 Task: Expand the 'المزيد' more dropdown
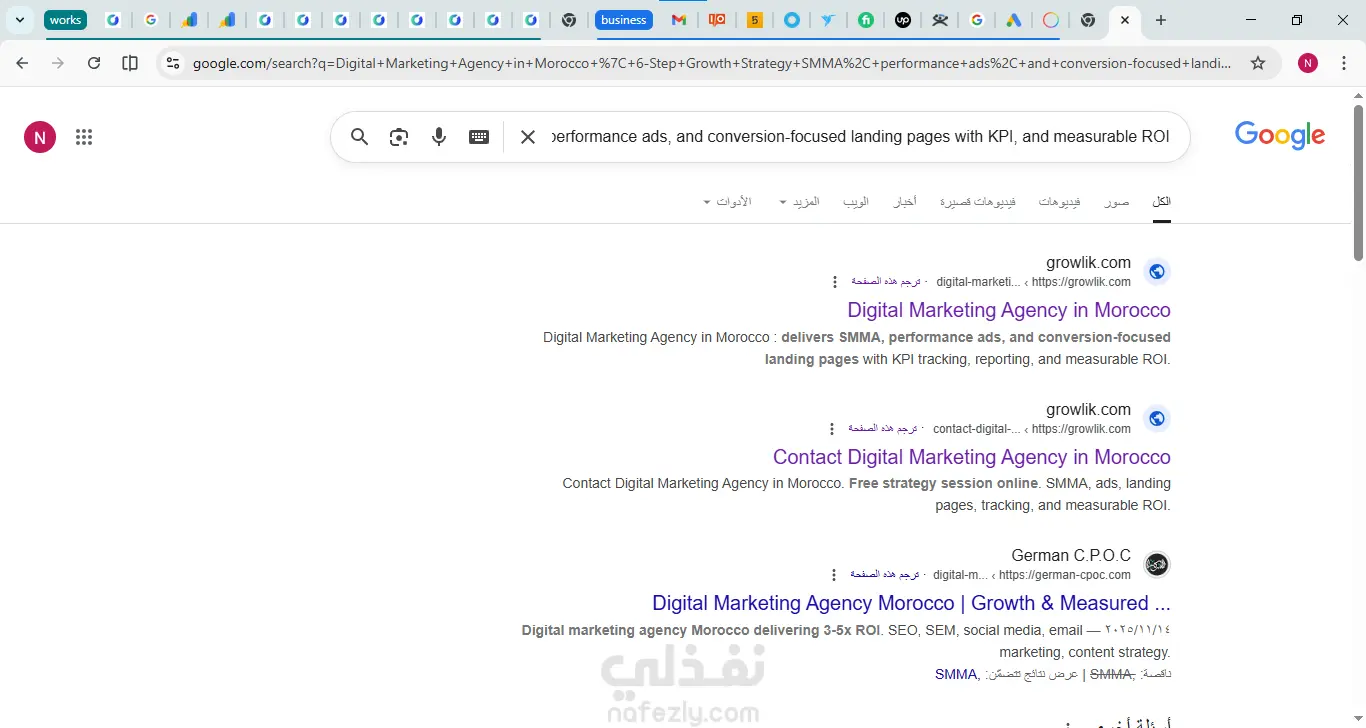point(799,202)
